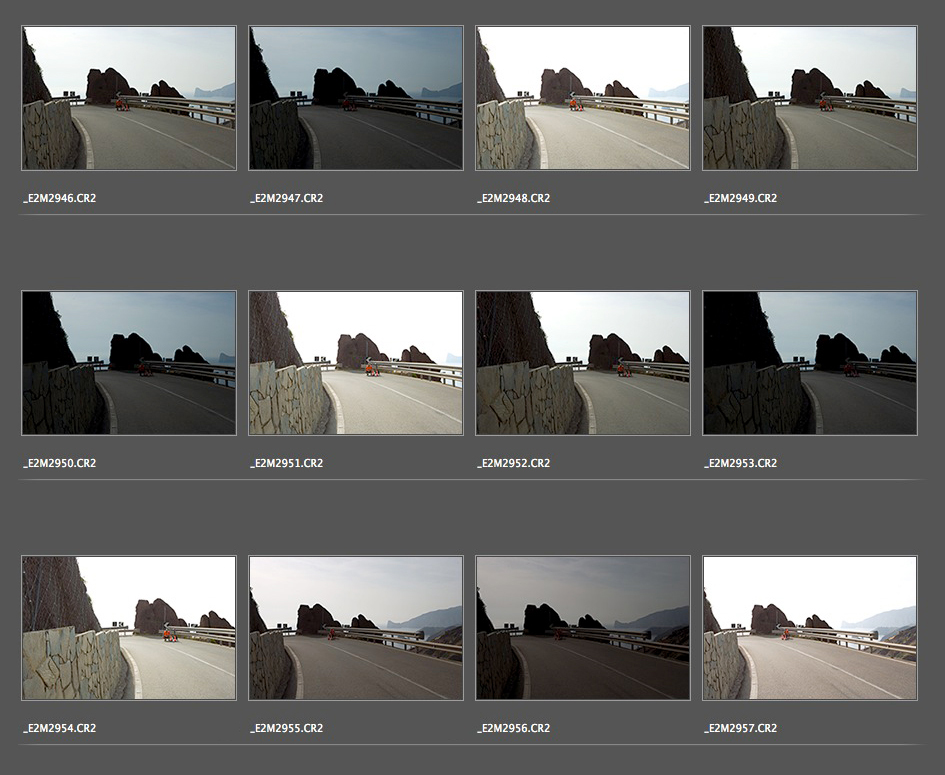Click the _E2M2948.CR2 filename text
Viewport: 945px width, 775px height.
[x=514, y=199]
